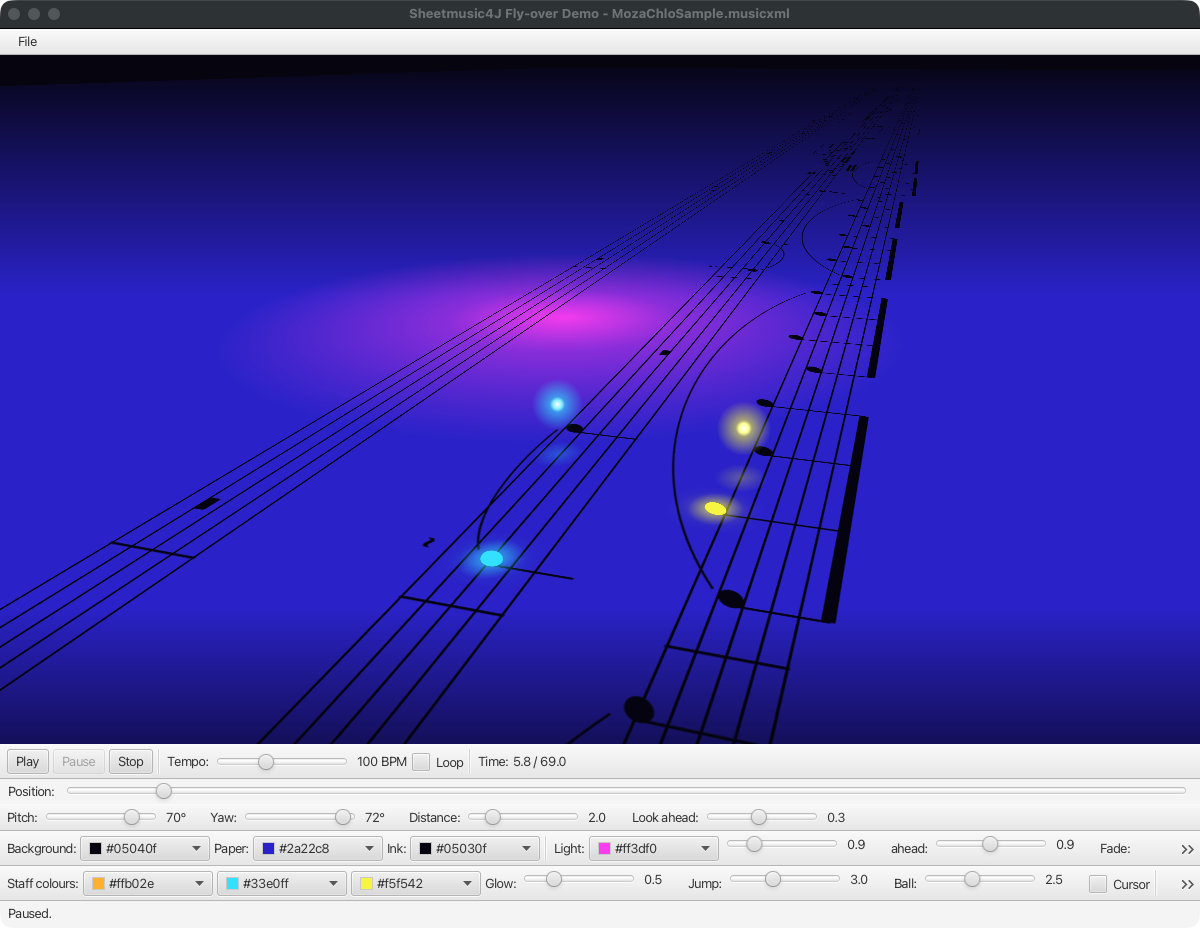Click the 0.5 glow value

click(x=653, y=880)
